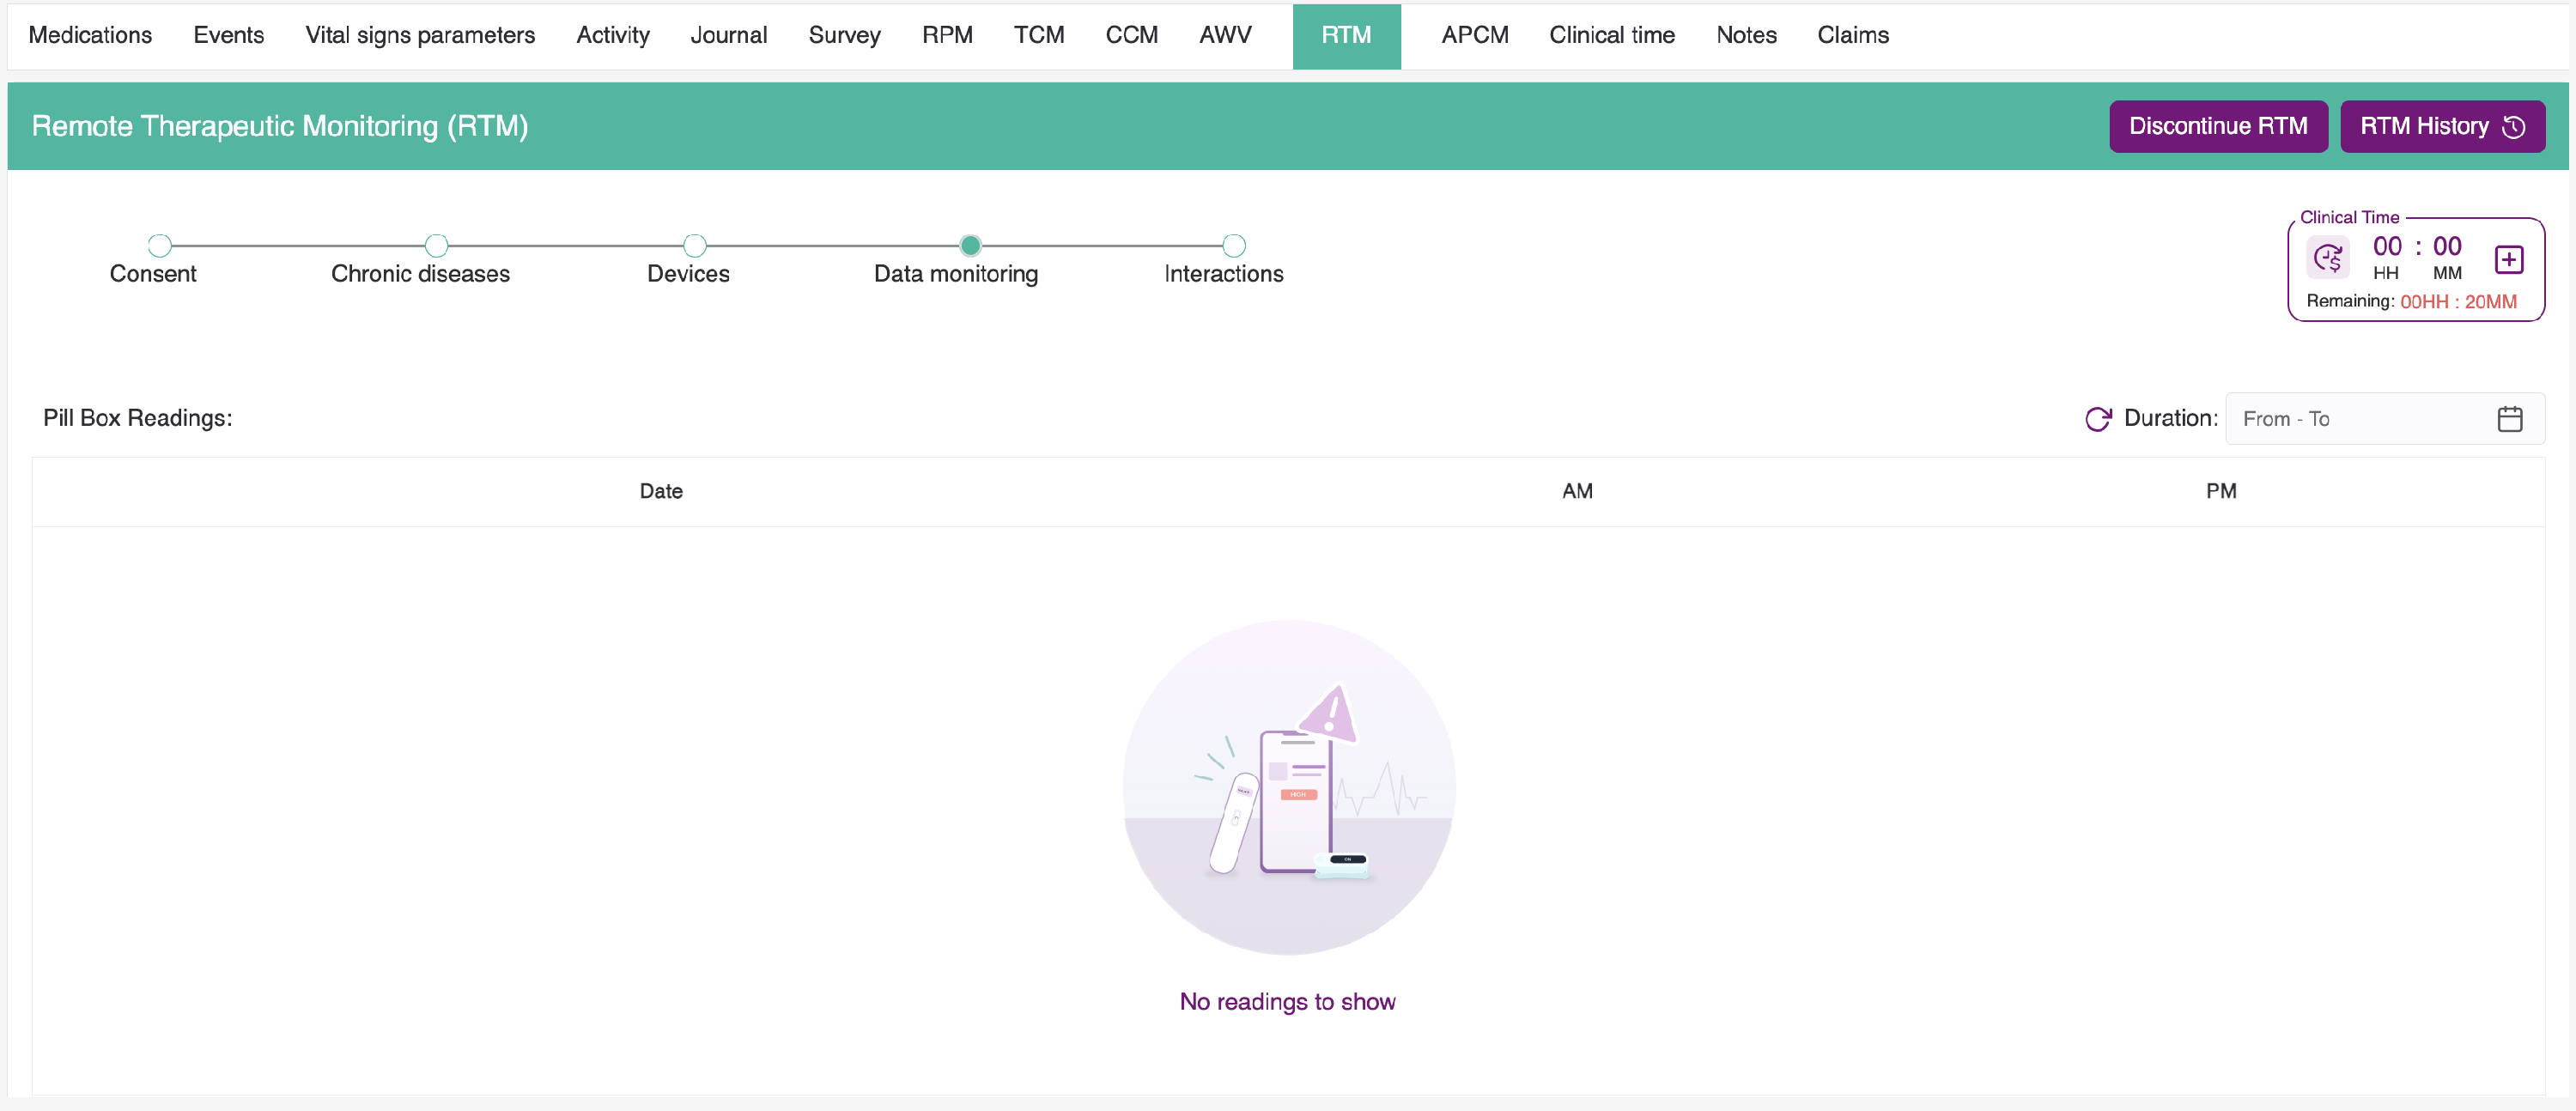
Task: Click the Data monitoring step marker
Action: (969, 245)
